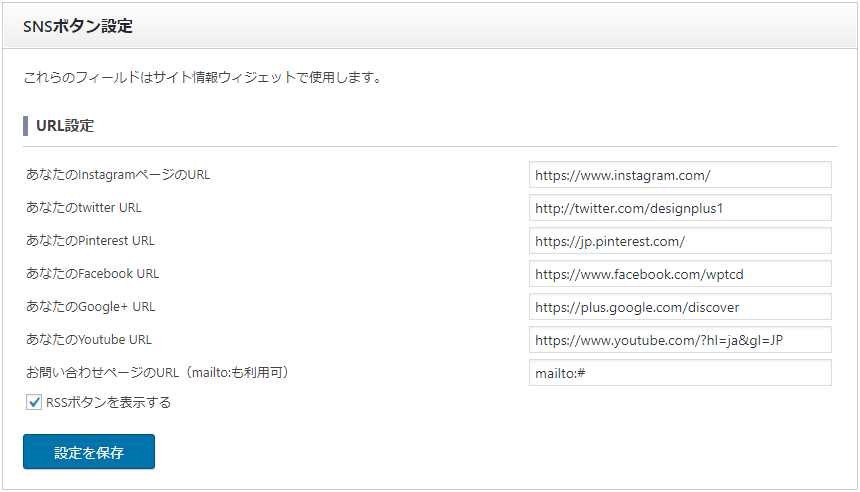This screenshot has width=860, height=492.
Task: Click the あなたのtwitter URL label
Action: [x=84, y=208]
